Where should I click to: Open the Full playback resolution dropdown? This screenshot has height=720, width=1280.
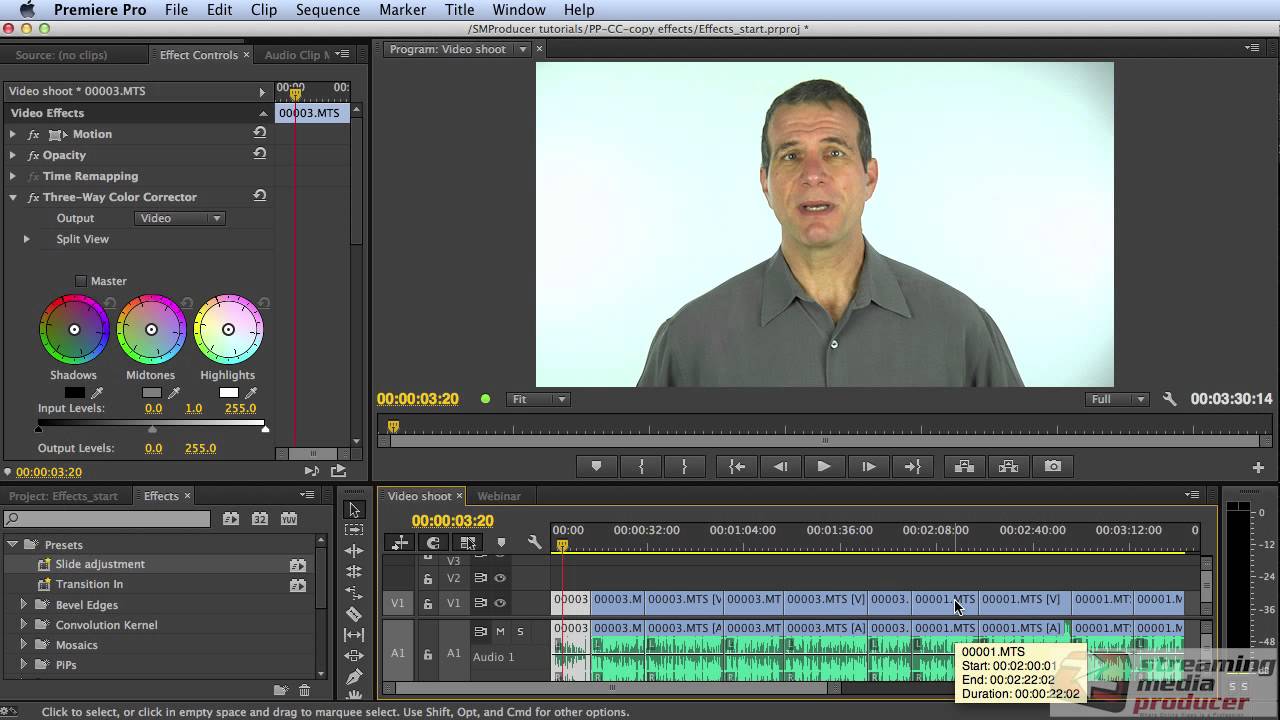click(1117, 399)
